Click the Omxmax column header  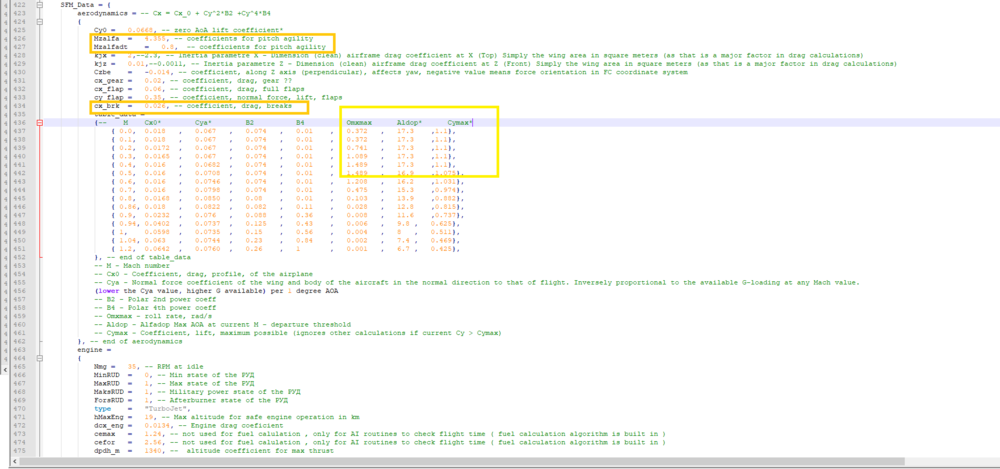click(x=359, y=123)
